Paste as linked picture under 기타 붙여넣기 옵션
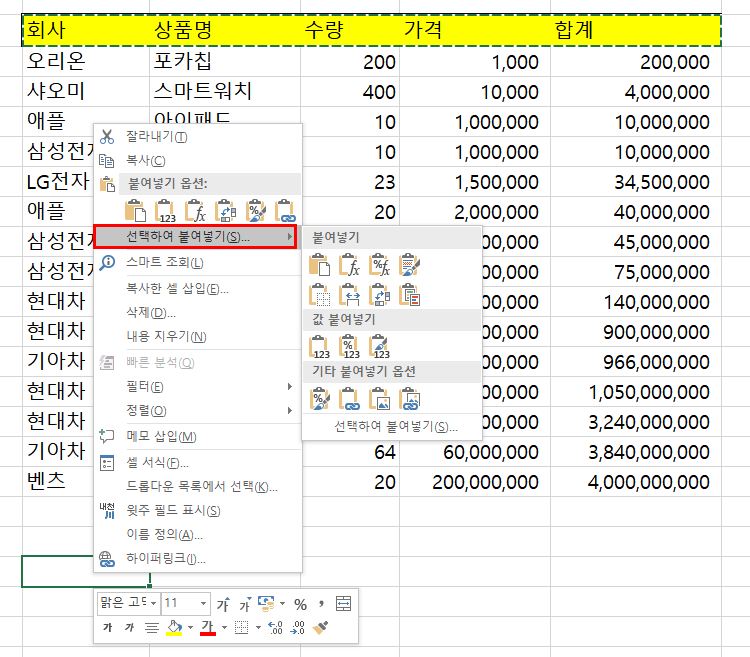 (409, 399)
